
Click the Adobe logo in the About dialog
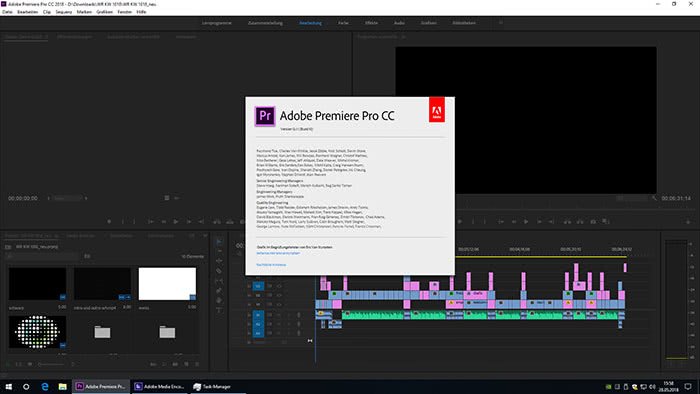click(437, 109)
